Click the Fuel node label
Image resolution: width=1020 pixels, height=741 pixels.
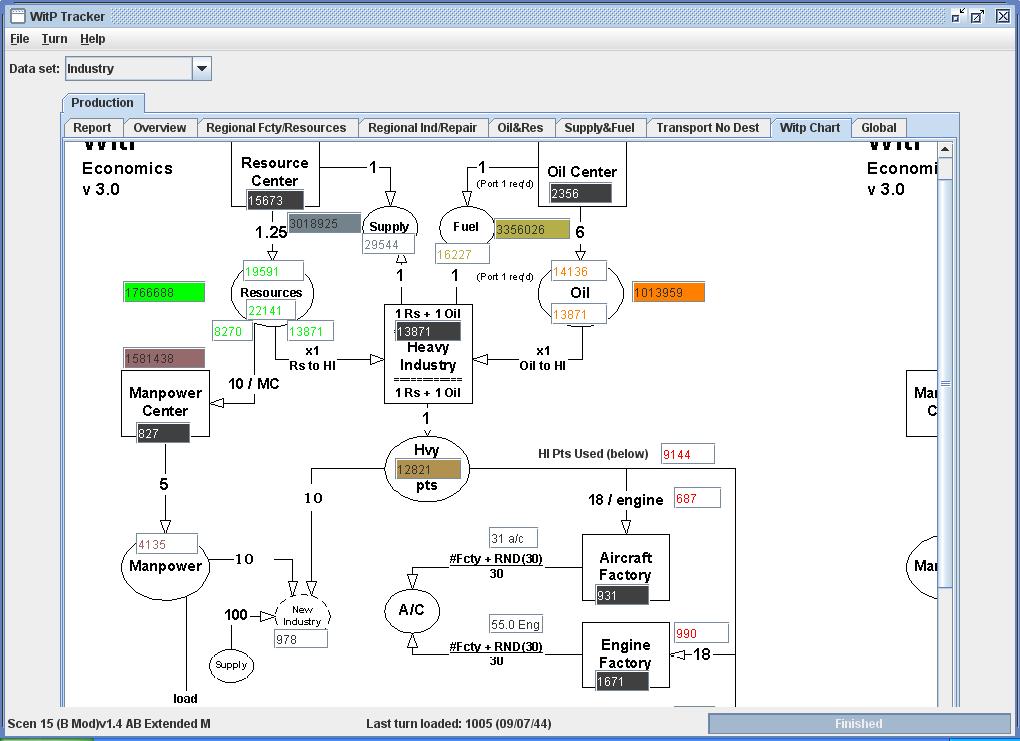[x=466, y=226]
